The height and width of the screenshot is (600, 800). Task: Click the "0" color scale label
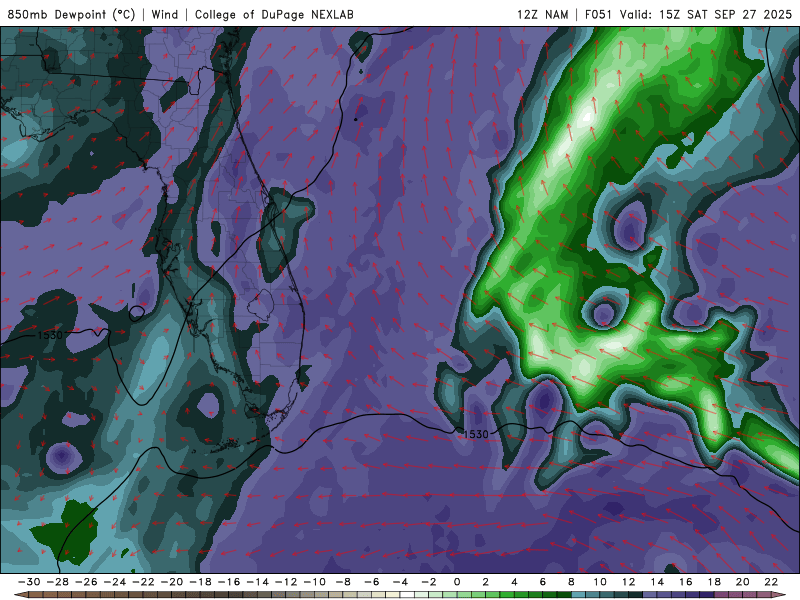coord(457,582)
